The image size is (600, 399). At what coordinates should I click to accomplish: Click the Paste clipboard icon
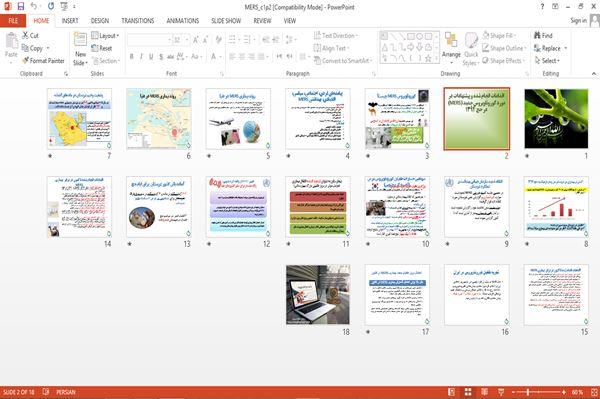11,41
